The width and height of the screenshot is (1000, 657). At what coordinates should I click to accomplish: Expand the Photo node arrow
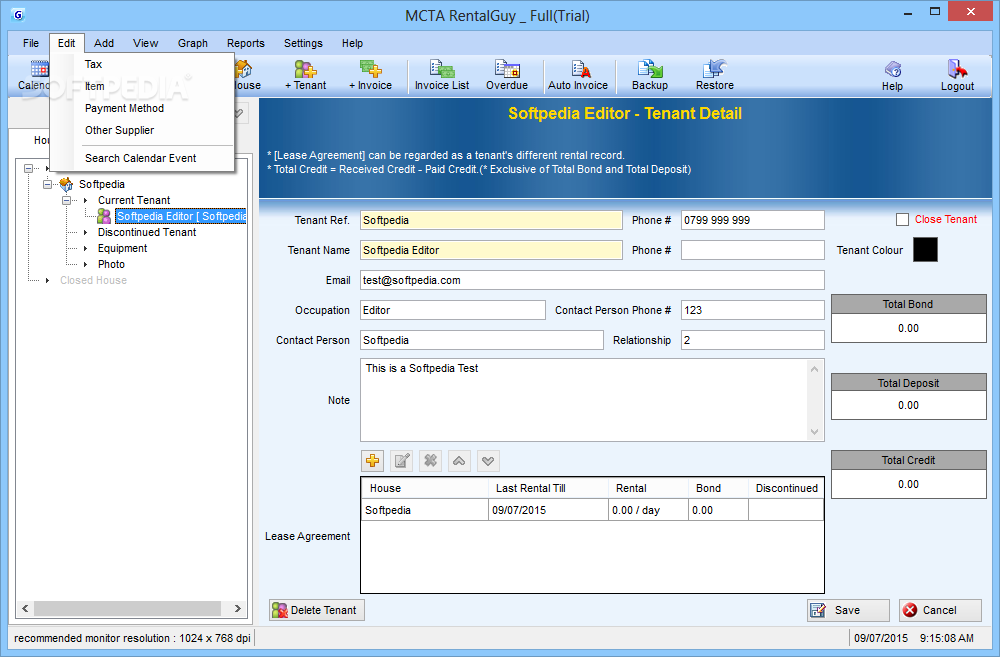85,264
